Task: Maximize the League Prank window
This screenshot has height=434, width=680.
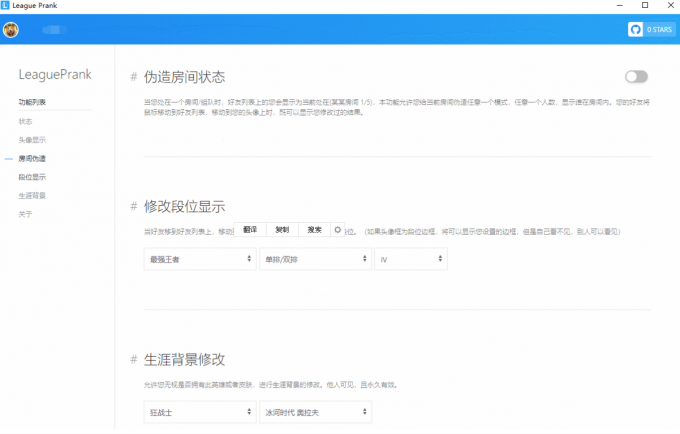Action: coord(645,5)
